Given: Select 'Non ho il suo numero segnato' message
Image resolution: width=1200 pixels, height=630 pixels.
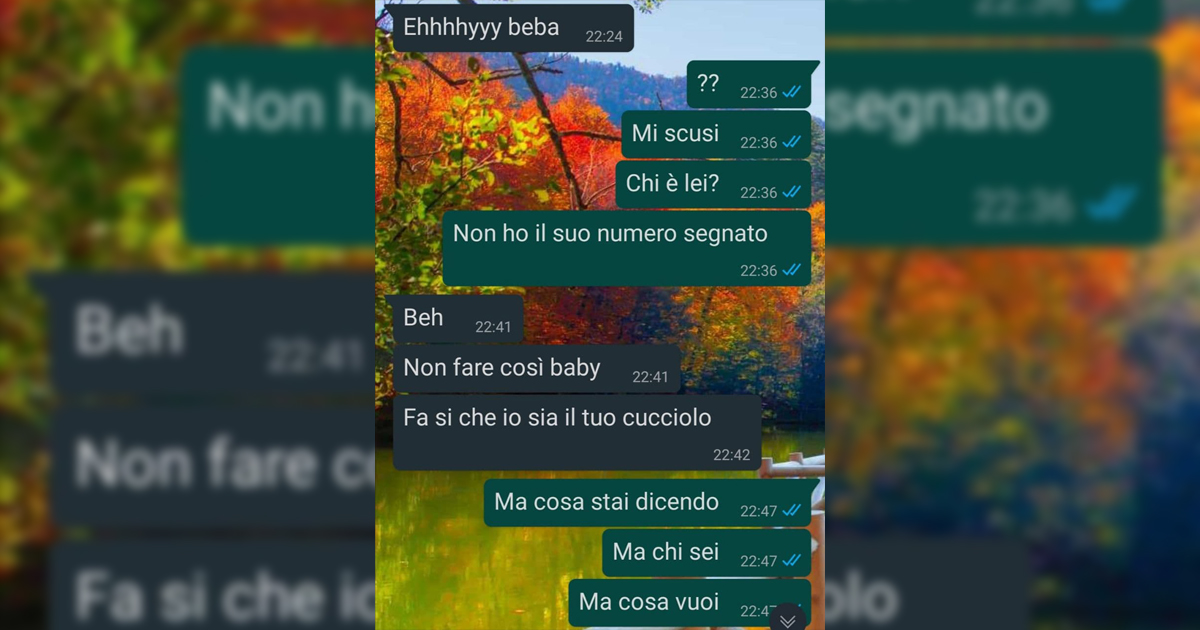Looking at the screenshot, I should 627,248.
